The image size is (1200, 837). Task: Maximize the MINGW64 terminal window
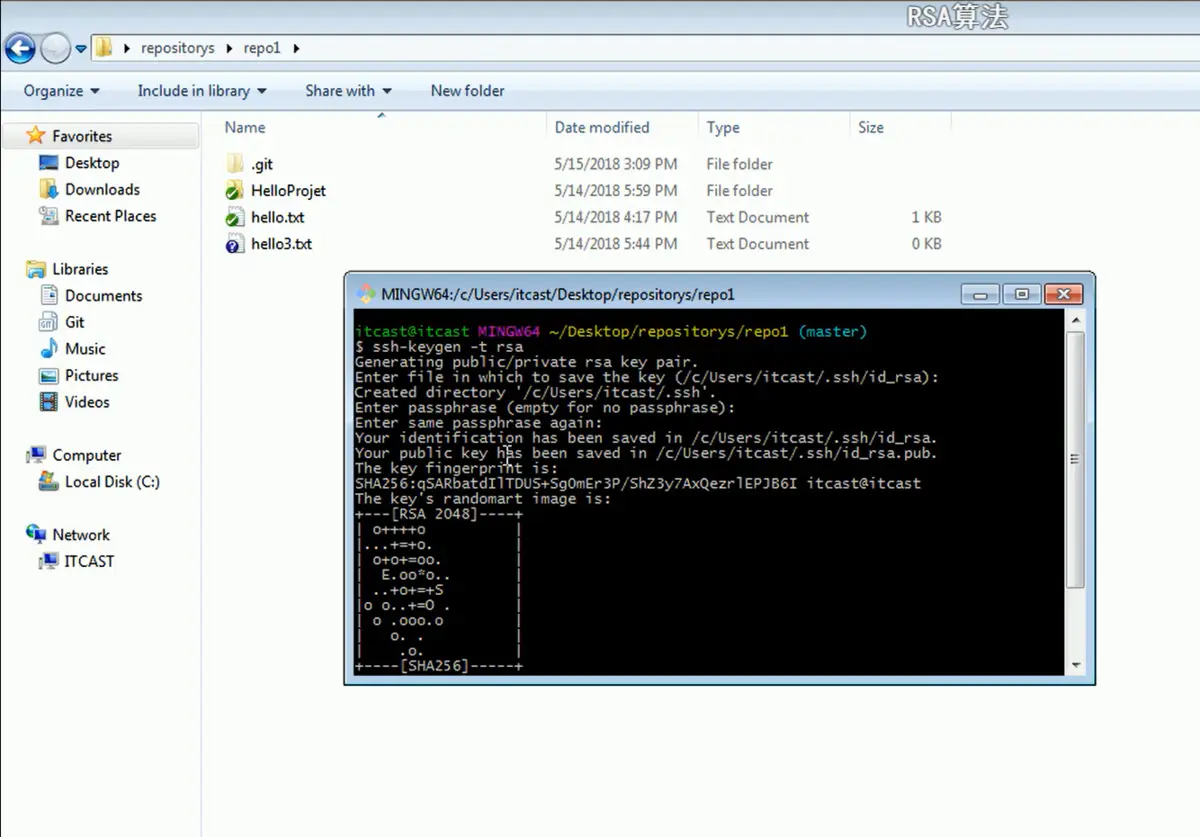(x=1021, y=294)
